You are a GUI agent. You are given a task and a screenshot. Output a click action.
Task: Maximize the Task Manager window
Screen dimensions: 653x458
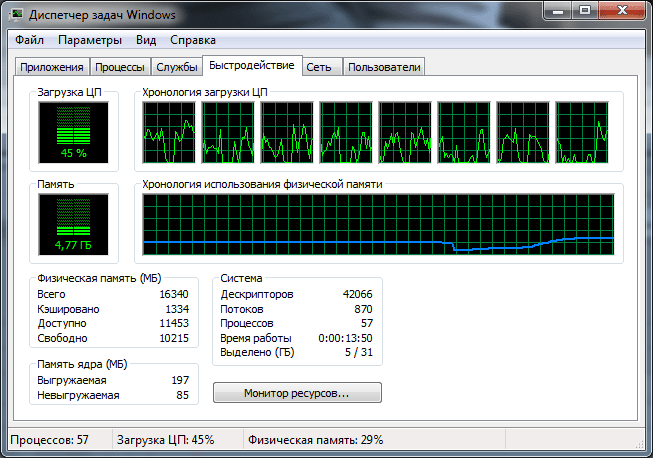point(585,10)
